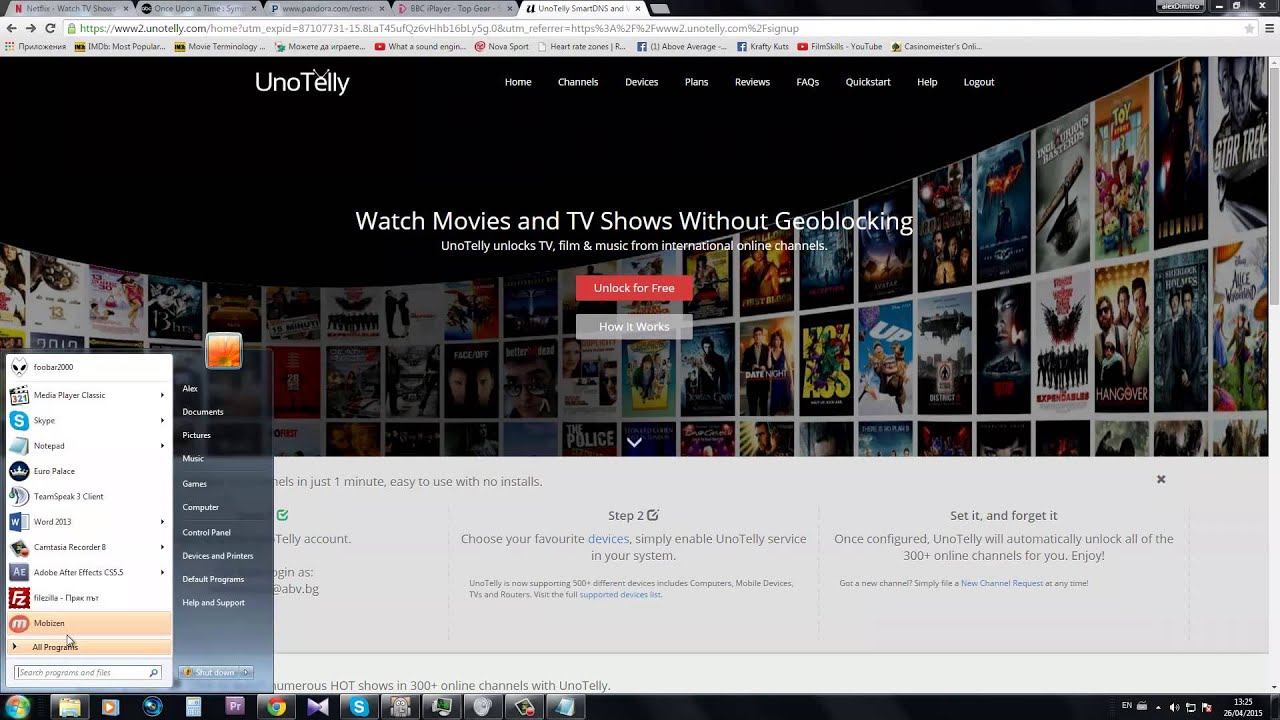Viewport: 1280px width, 720px height.
Task: Click the down chevron below the hero banner
Action: [634, 441]
